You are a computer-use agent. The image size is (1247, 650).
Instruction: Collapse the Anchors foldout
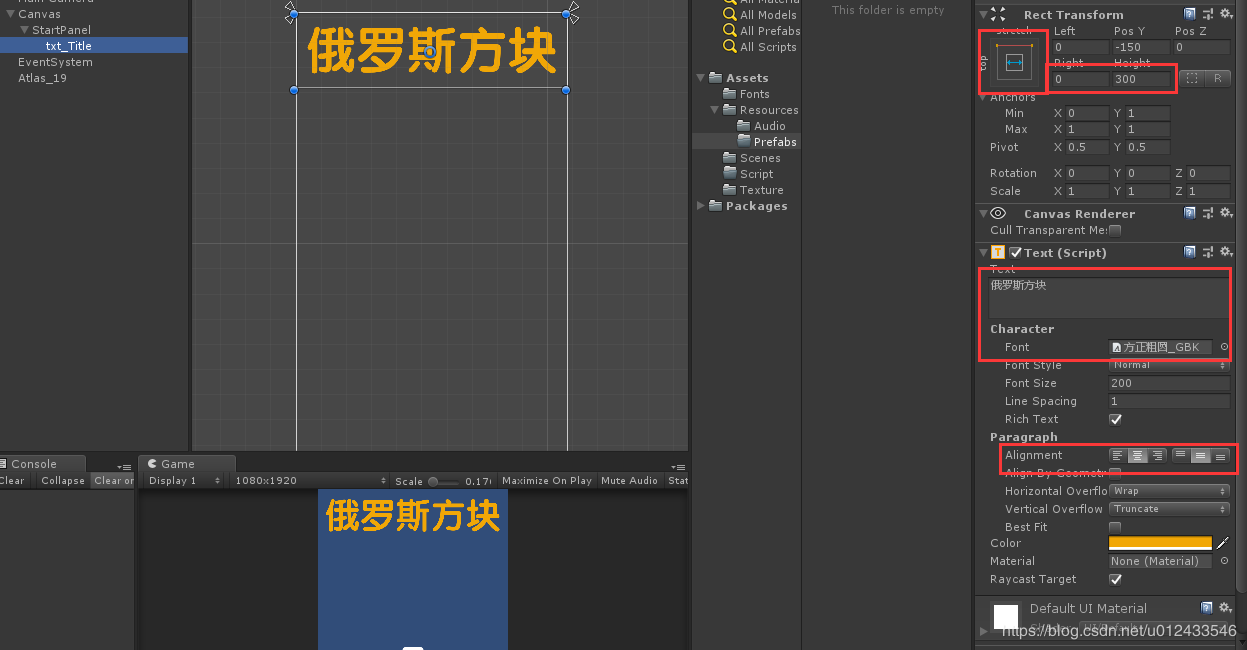(984, 97)
